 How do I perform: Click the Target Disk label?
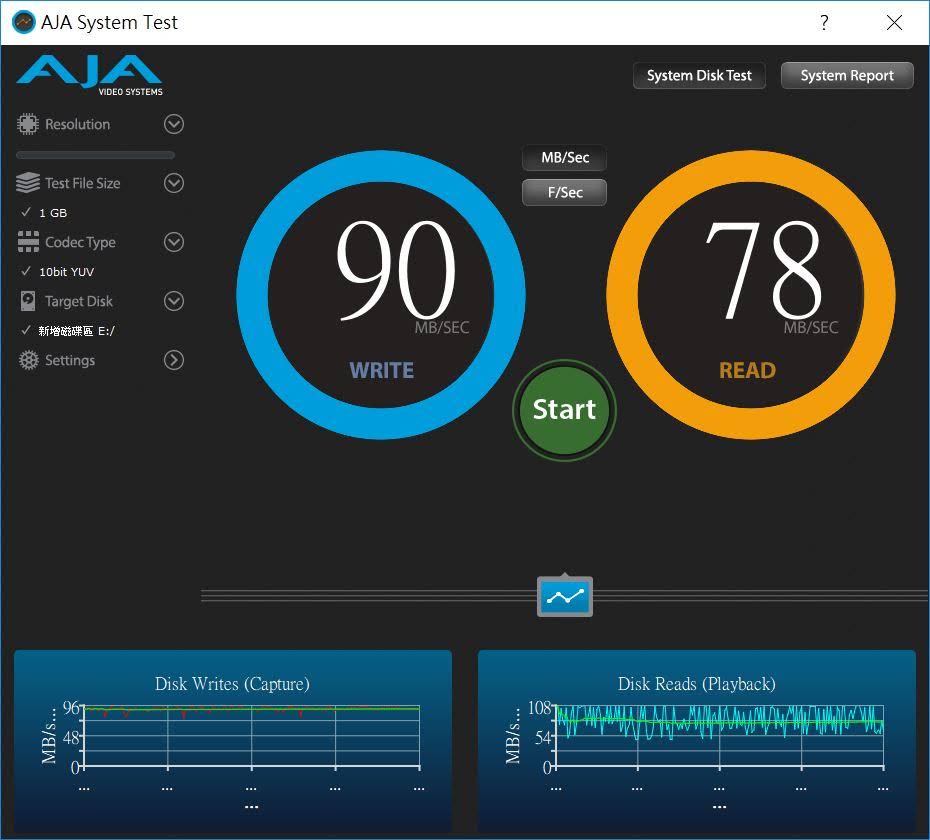(x=79, y=301)
